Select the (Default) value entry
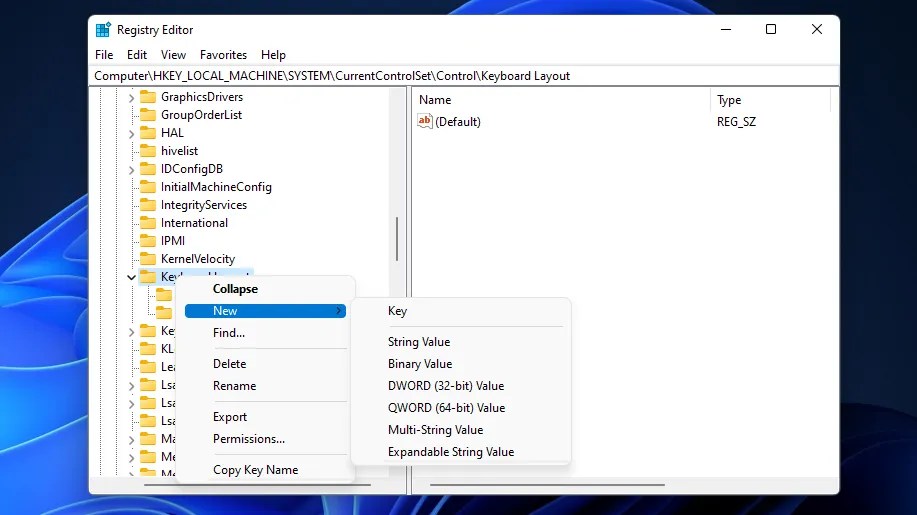Screen dimensions: 917x515 point(457,122)
